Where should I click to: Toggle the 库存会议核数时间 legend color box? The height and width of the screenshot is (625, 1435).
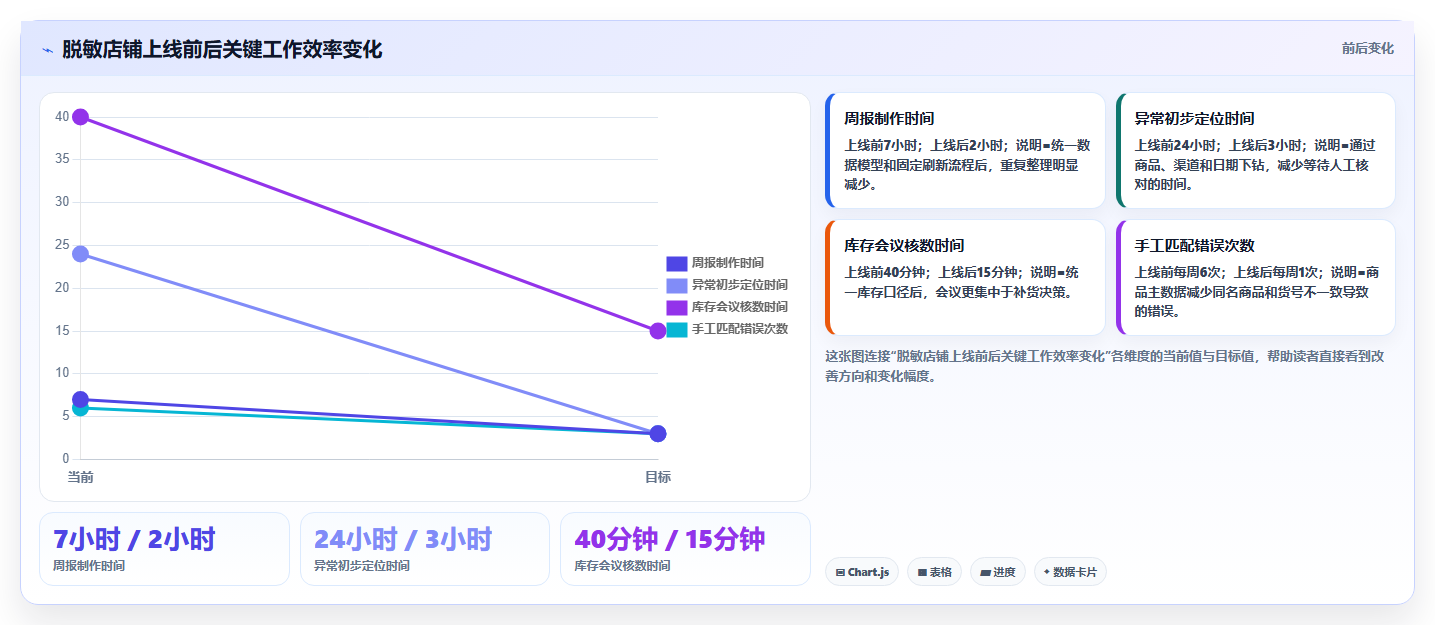[677, 307]
